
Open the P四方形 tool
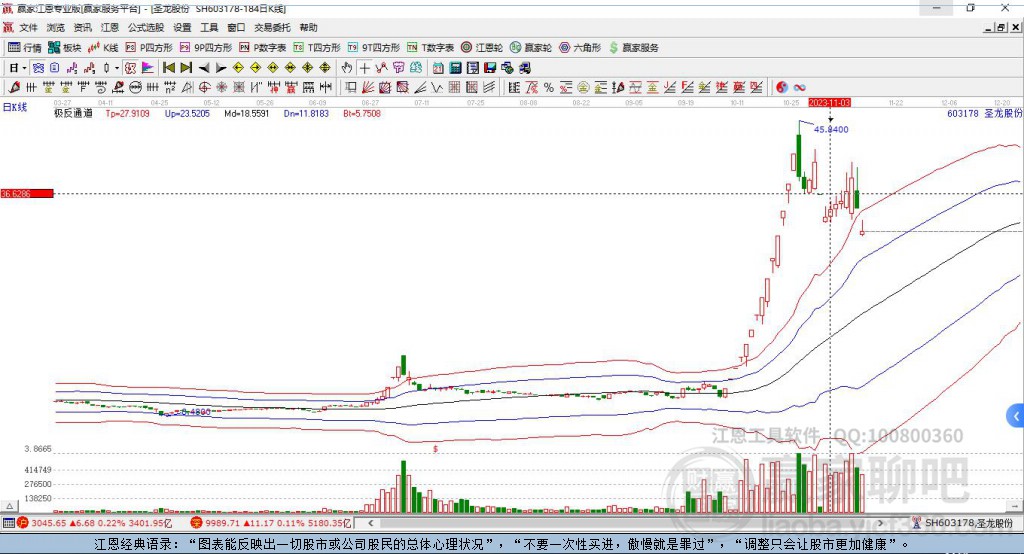[x=149, y=48]
